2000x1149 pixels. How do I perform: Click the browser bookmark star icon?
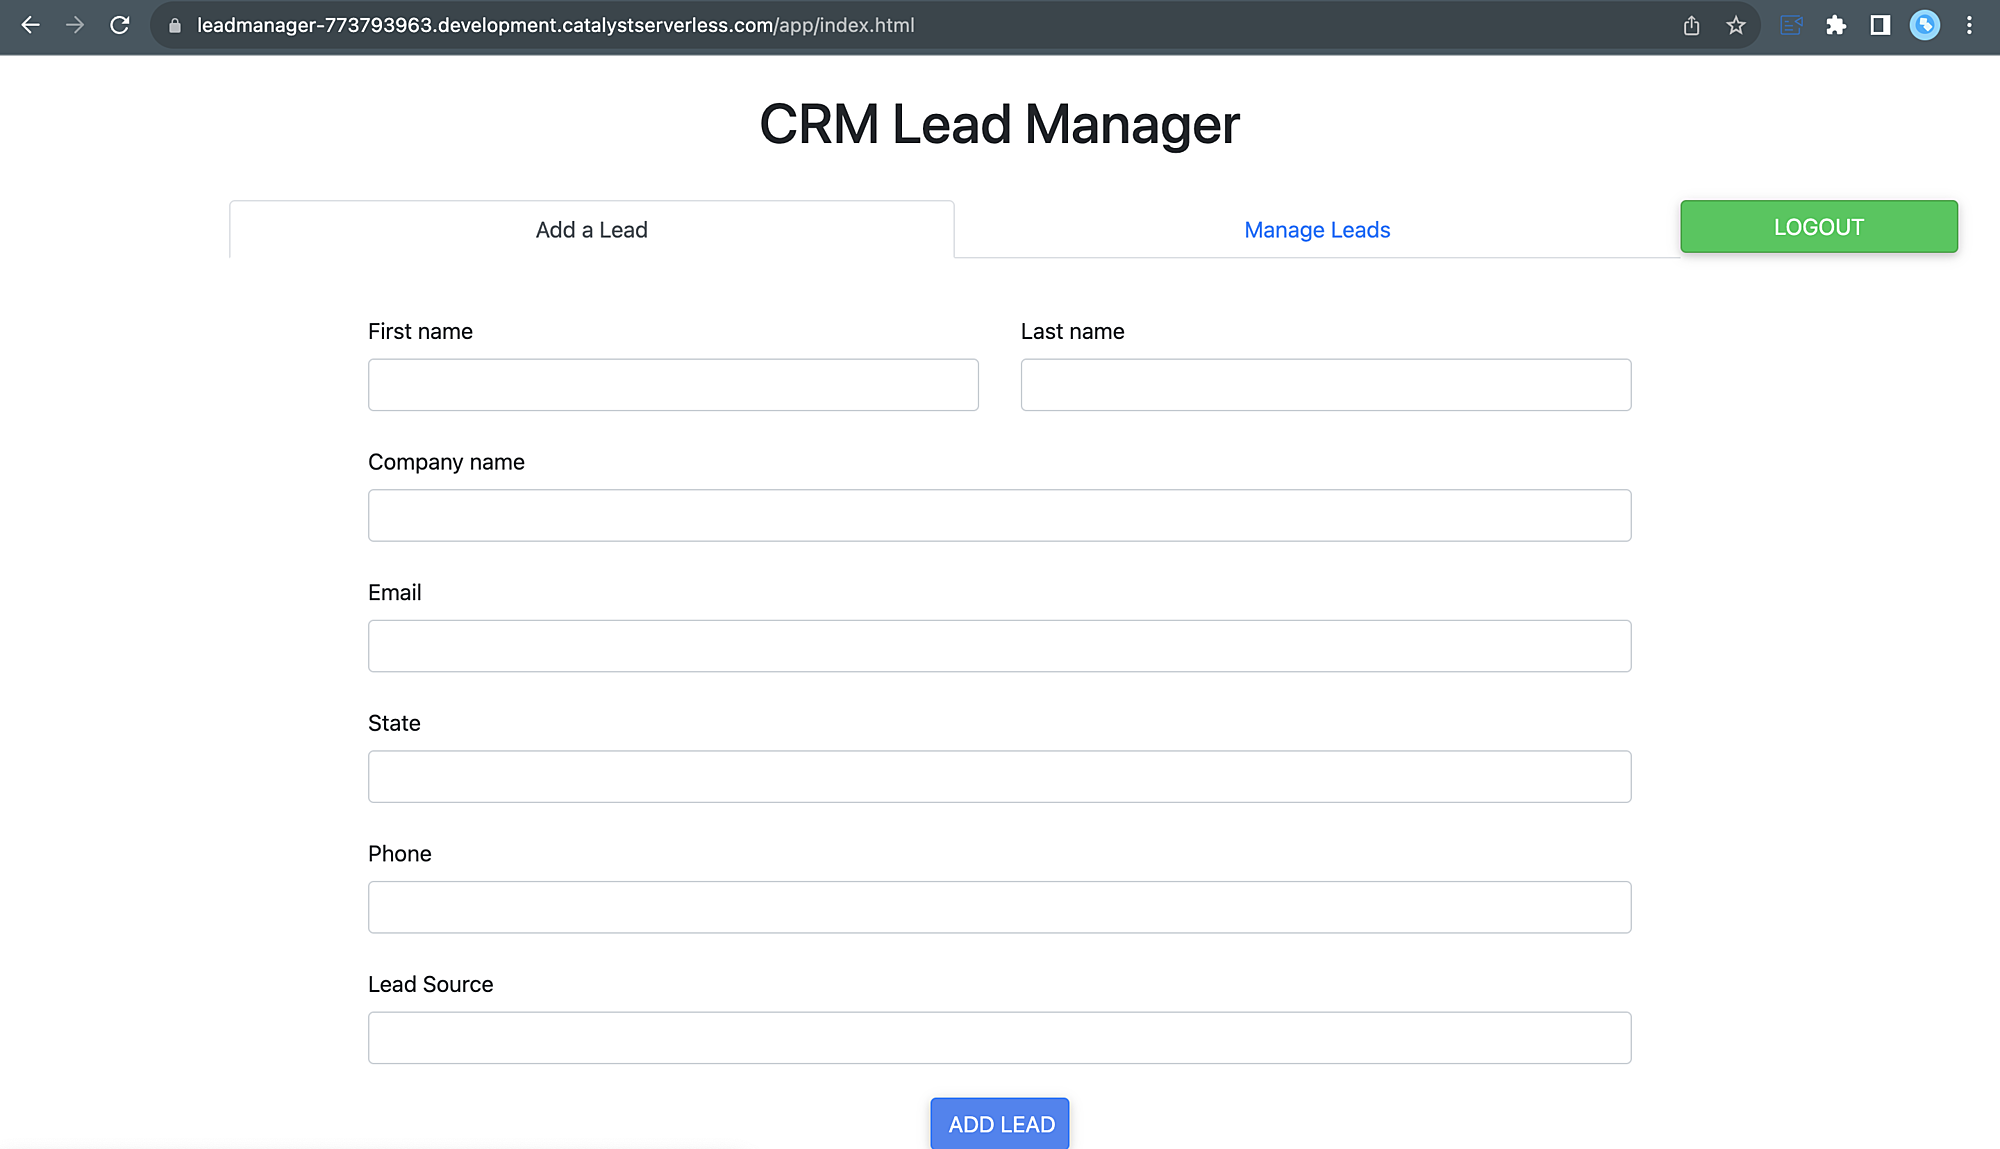1735,26
